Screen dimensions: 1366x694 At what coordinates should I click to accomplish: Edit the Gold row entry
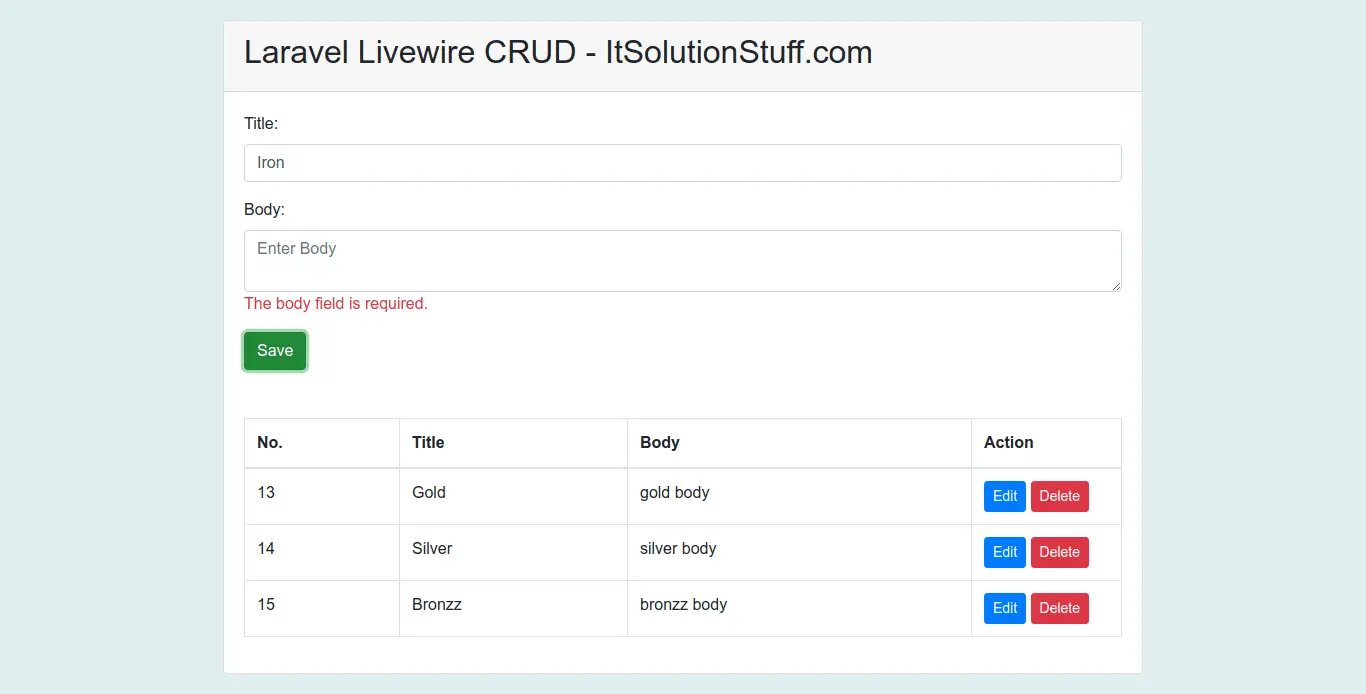point(1004,496)
